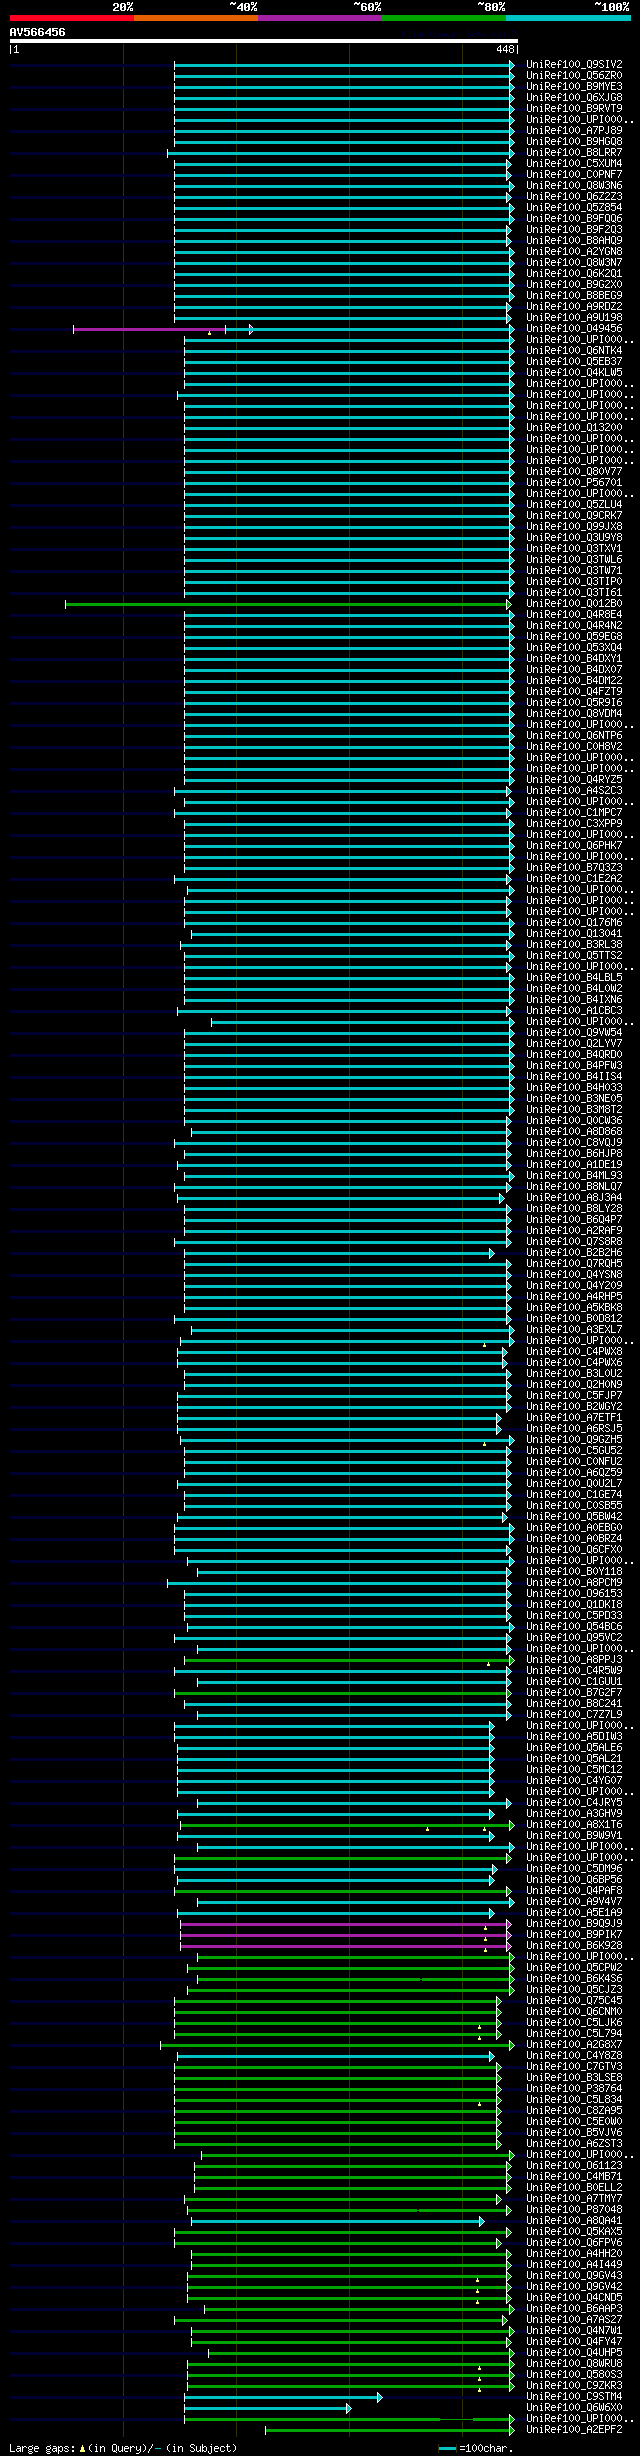Select label UniRef100_Q8WRU8

tap(574, 2363)
